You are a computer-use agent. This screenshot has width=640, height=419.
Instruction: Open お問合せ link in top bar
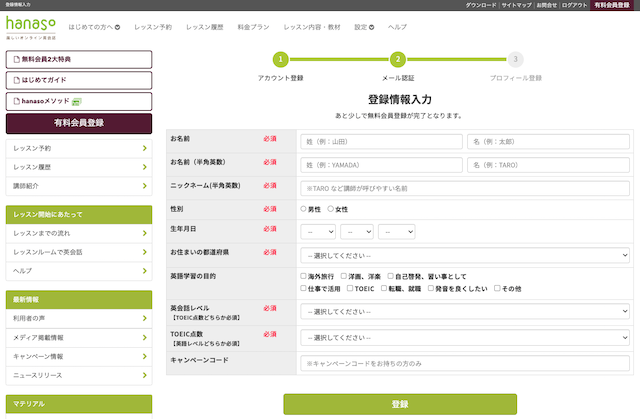tap(547, 5)
